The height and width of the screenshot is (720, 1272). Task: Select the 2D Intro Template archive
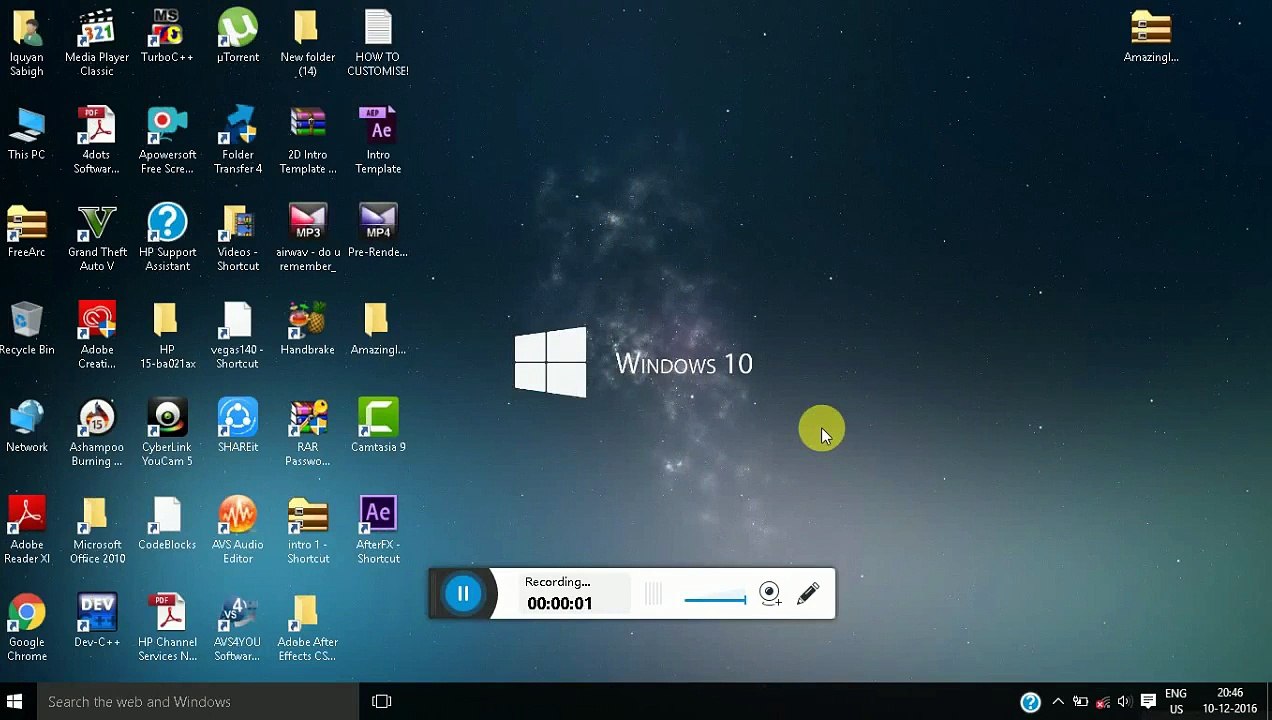tap(307, 141)
